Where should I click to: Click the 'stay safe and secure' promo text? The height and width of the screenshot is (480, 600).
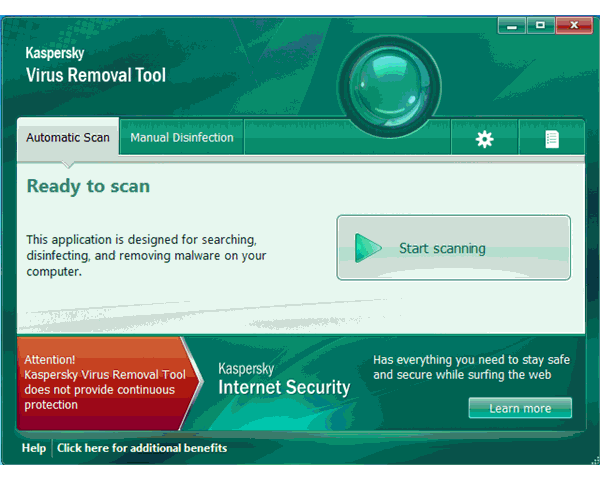[x=472, y=367]
